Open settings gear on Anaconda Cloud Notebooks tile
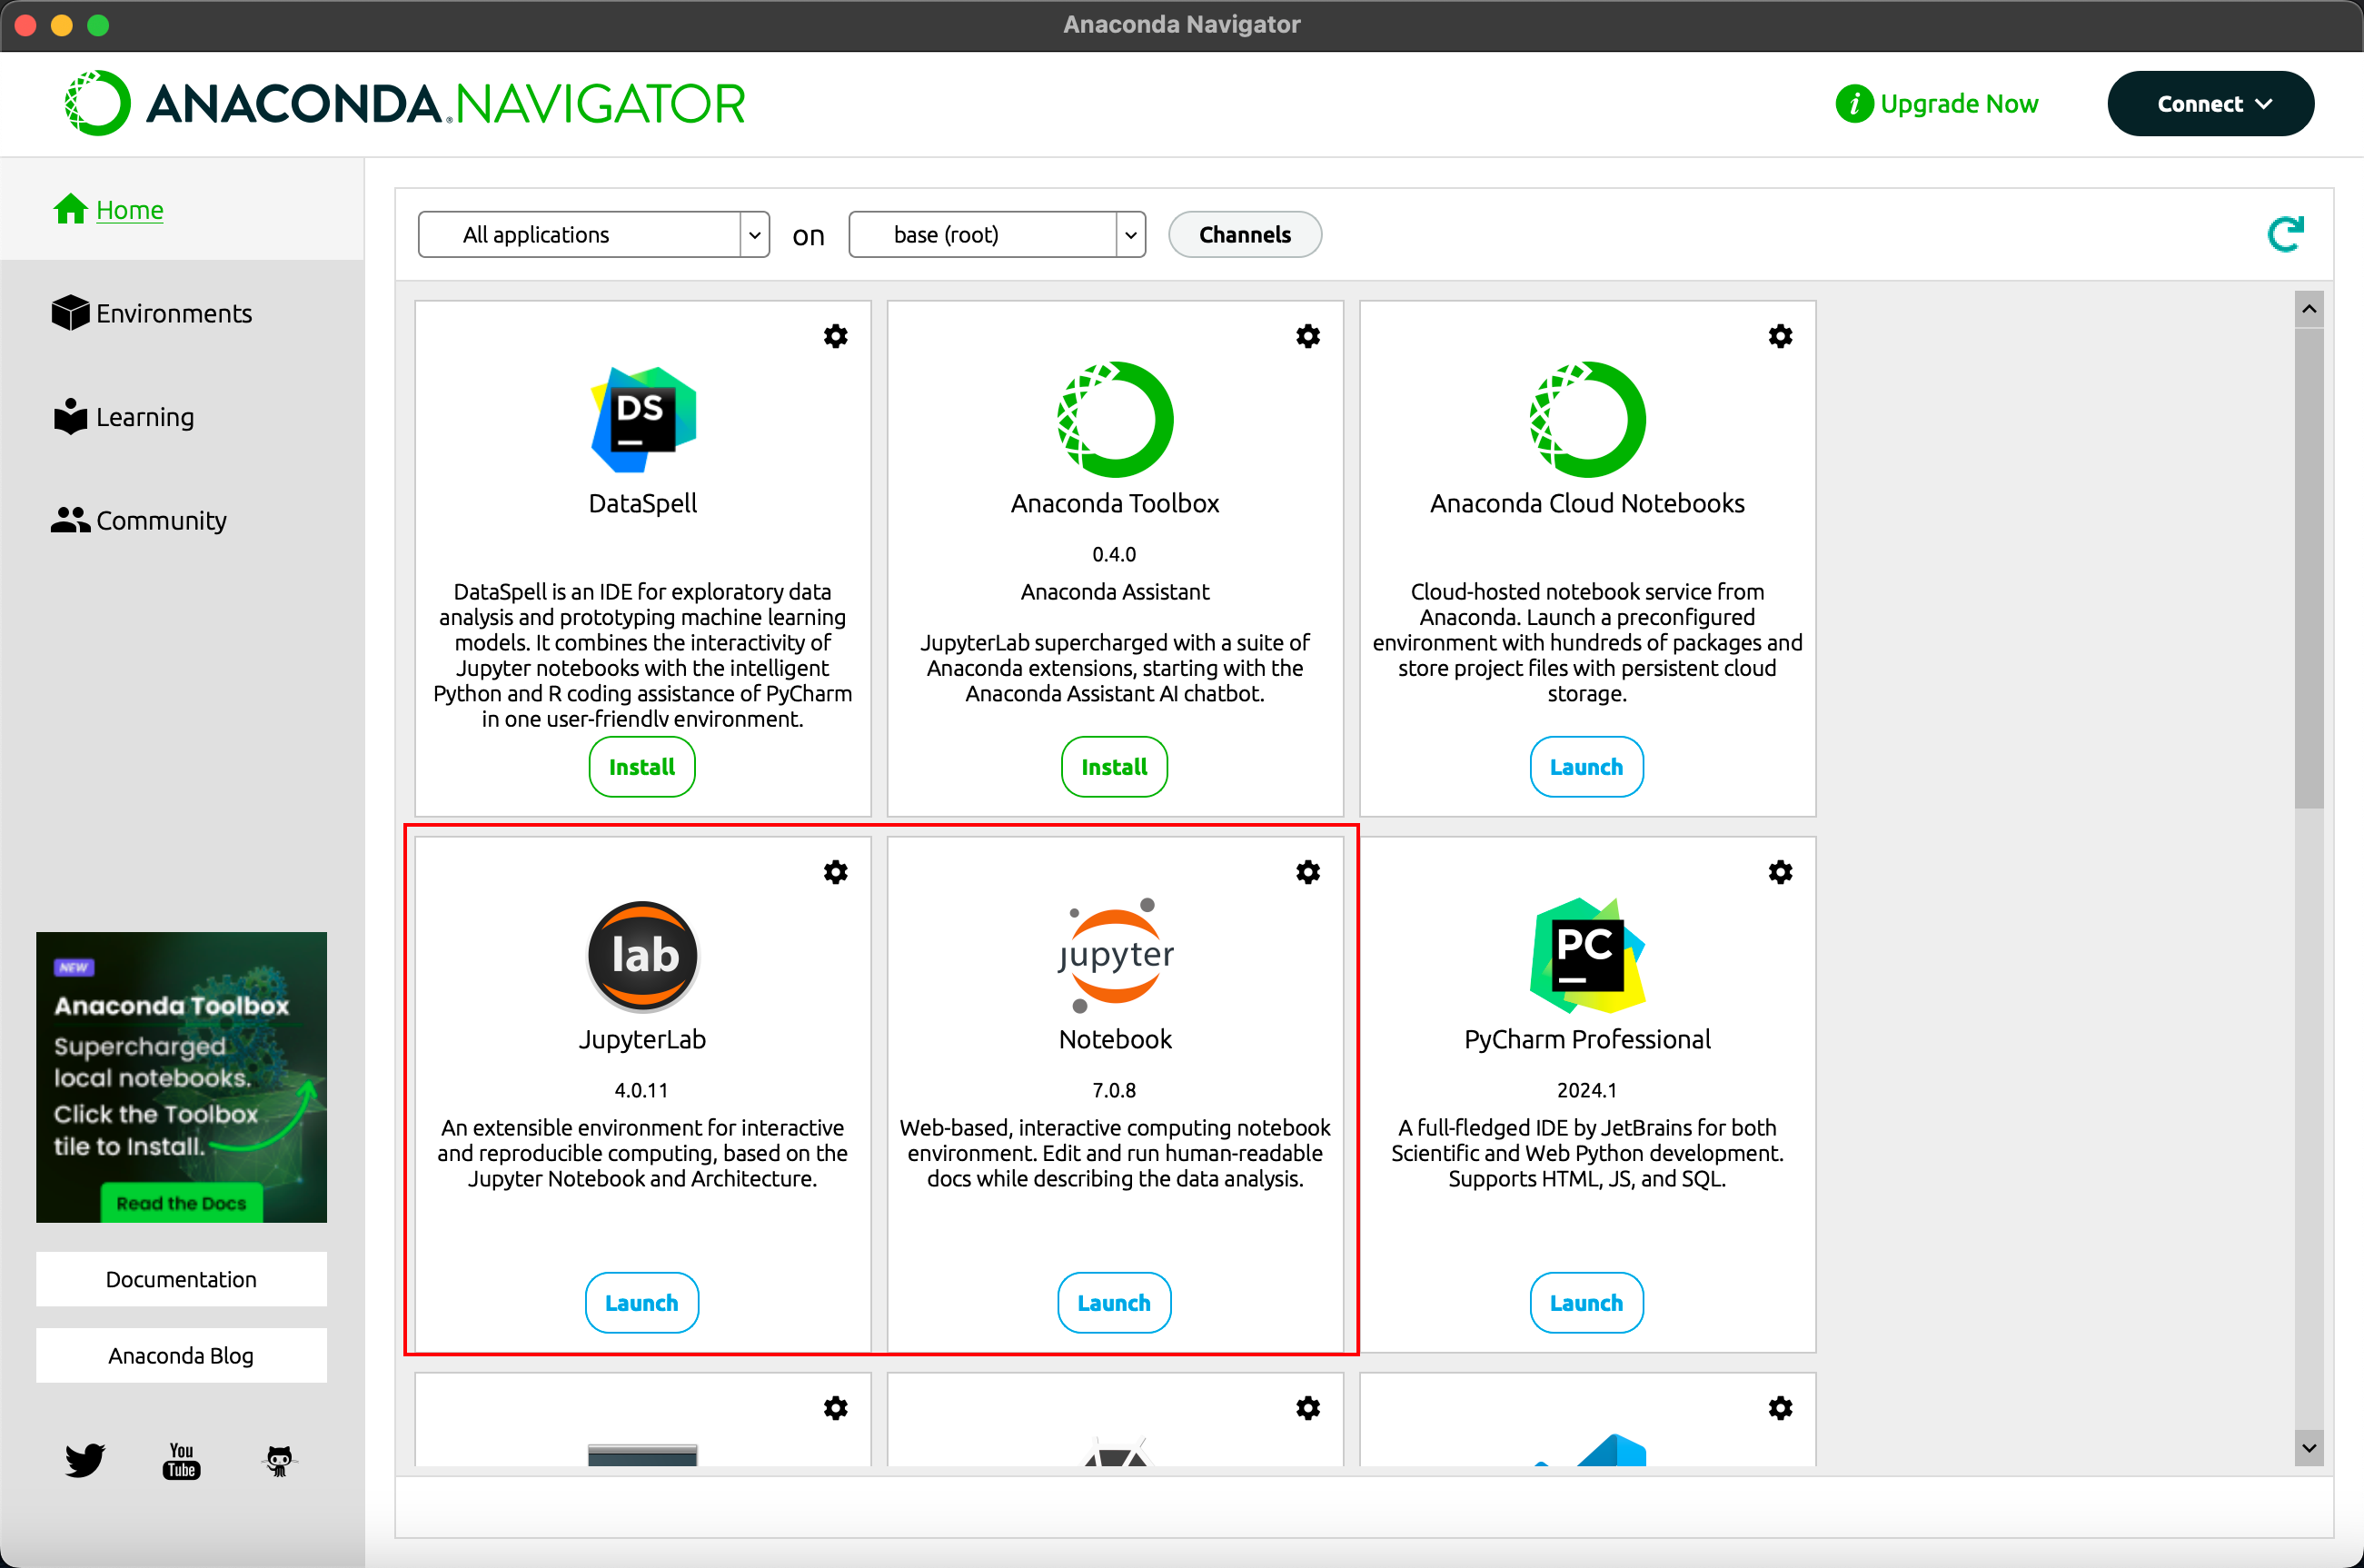 click(x=1780, y=336)
